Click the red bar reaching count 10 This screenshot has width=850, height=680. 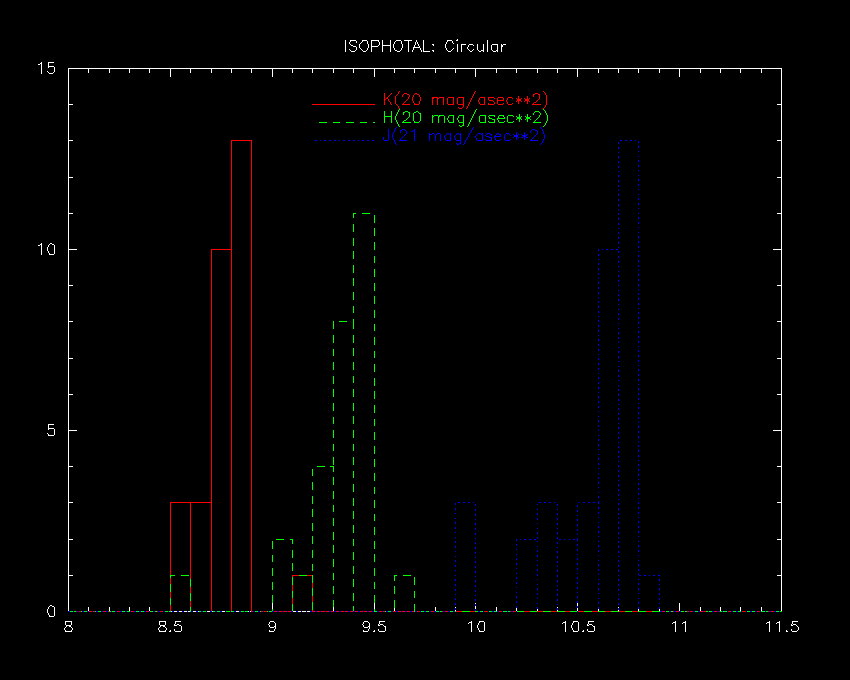click(221, 430)
